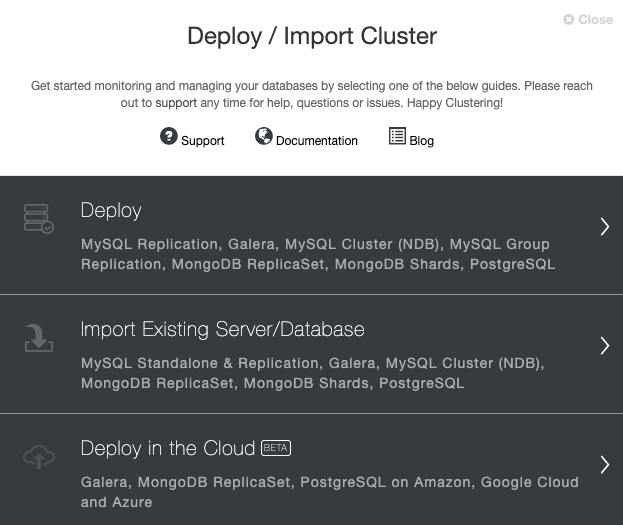Click the Support question mark icon
This screenshot has width=623, height=525.
[x=168, y=136]
